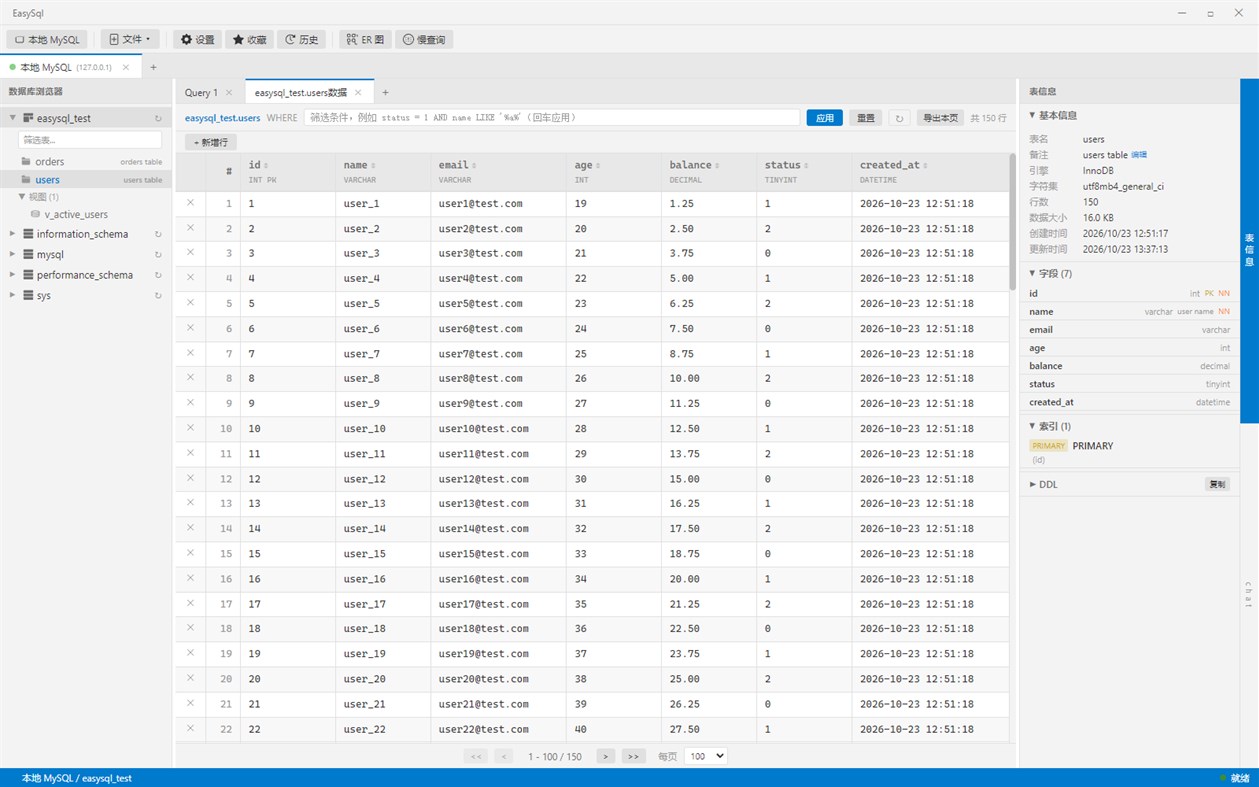Click refresh icon beside mysql database
Screen dimensions: 1259x787
(158, 255)
